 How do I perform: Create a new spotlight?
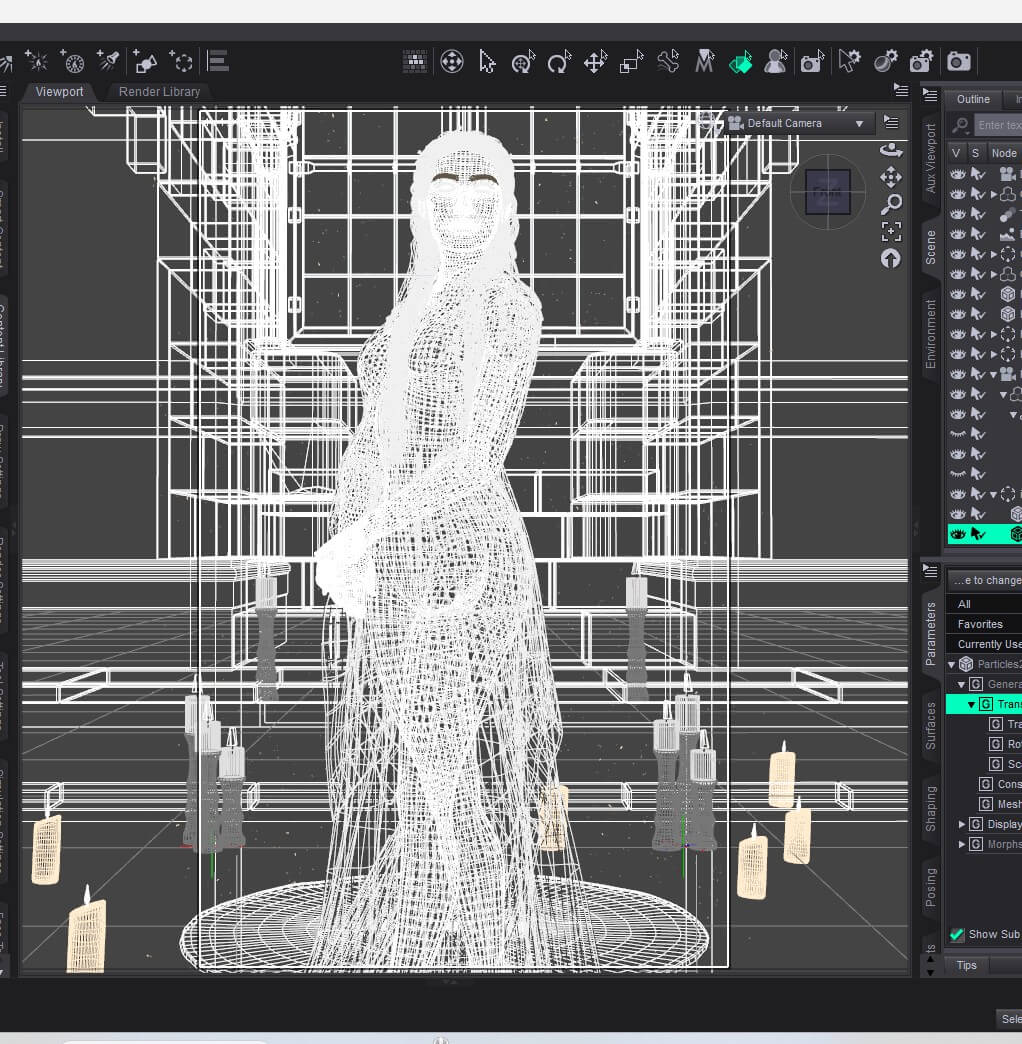coord(108,61)
